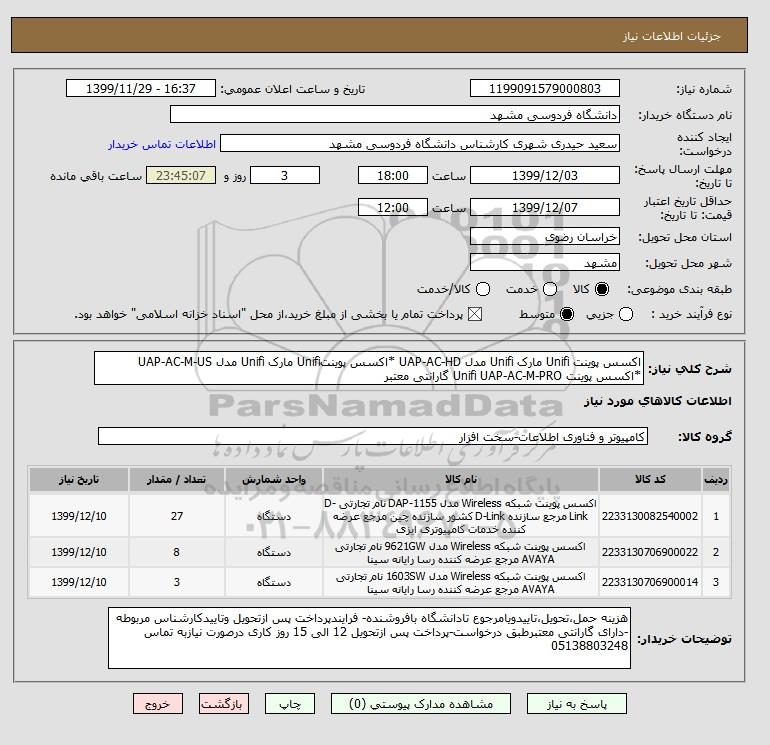Screen dimensions: 770x745
Task: Click quantity cell showing 8
Action: pyautogui.click(x=177, y=552)
